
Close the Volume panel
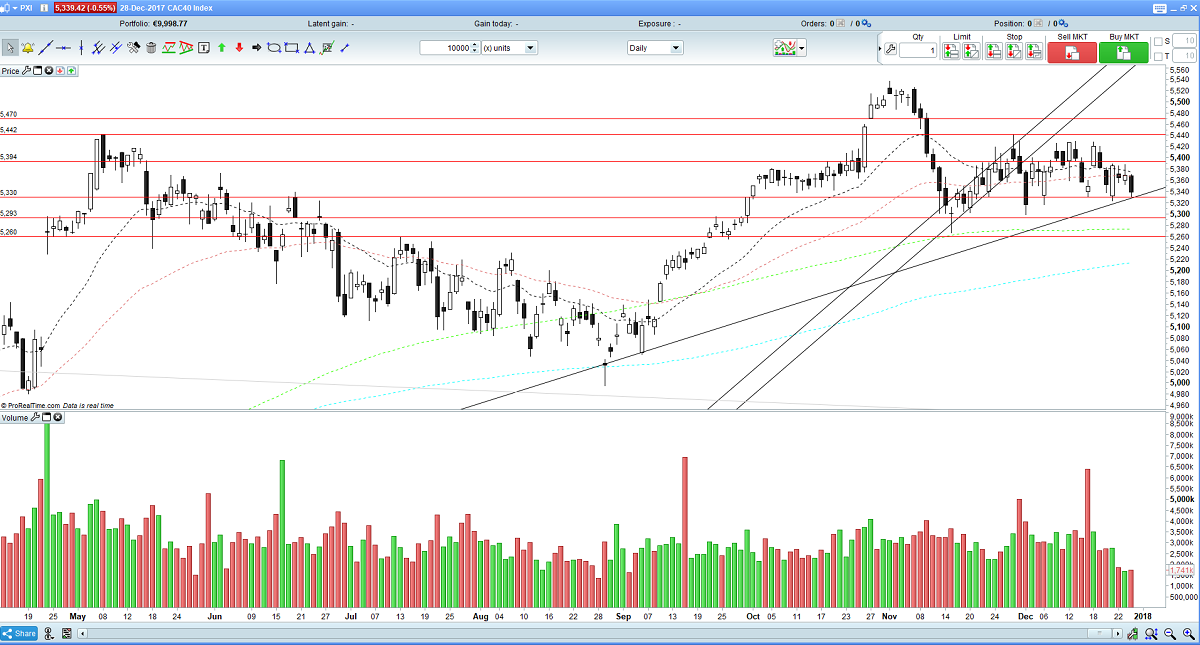click(x=57, y=417)
